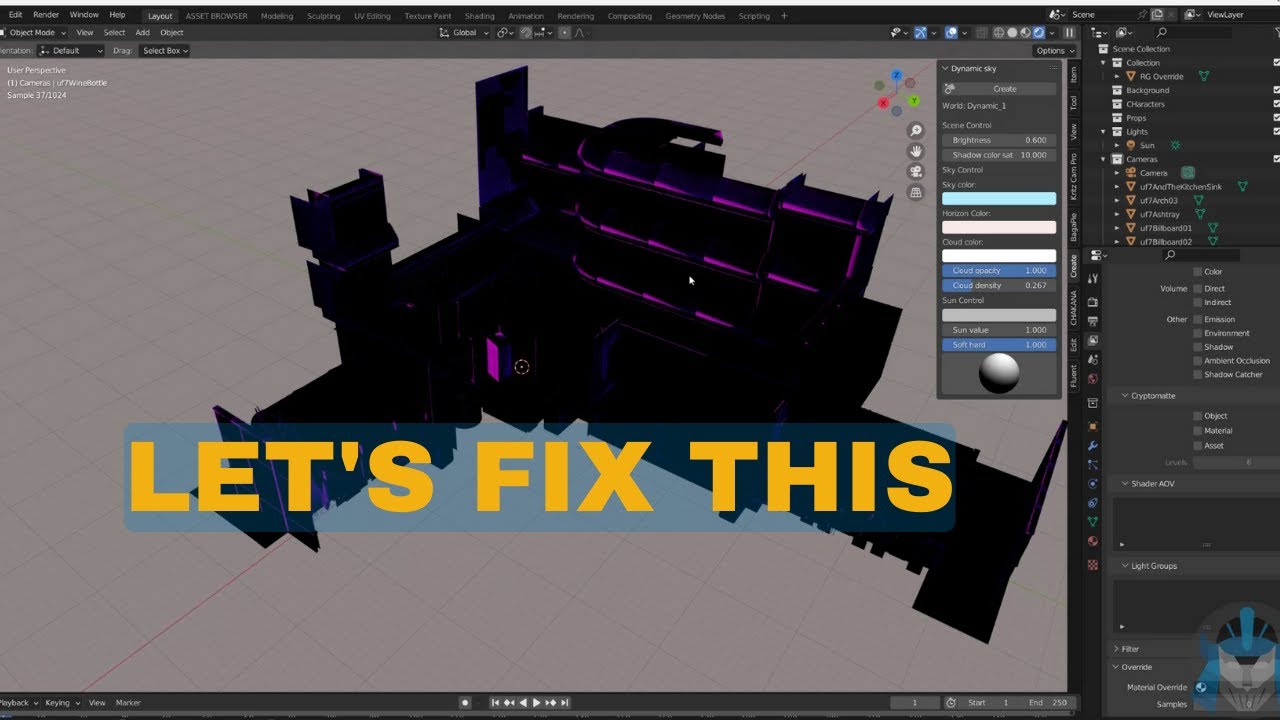Image resolution: width=1280 pixels, height=720 pixels.
Task: Select uf7Ashtray object in outliner
Action: 1160,214
